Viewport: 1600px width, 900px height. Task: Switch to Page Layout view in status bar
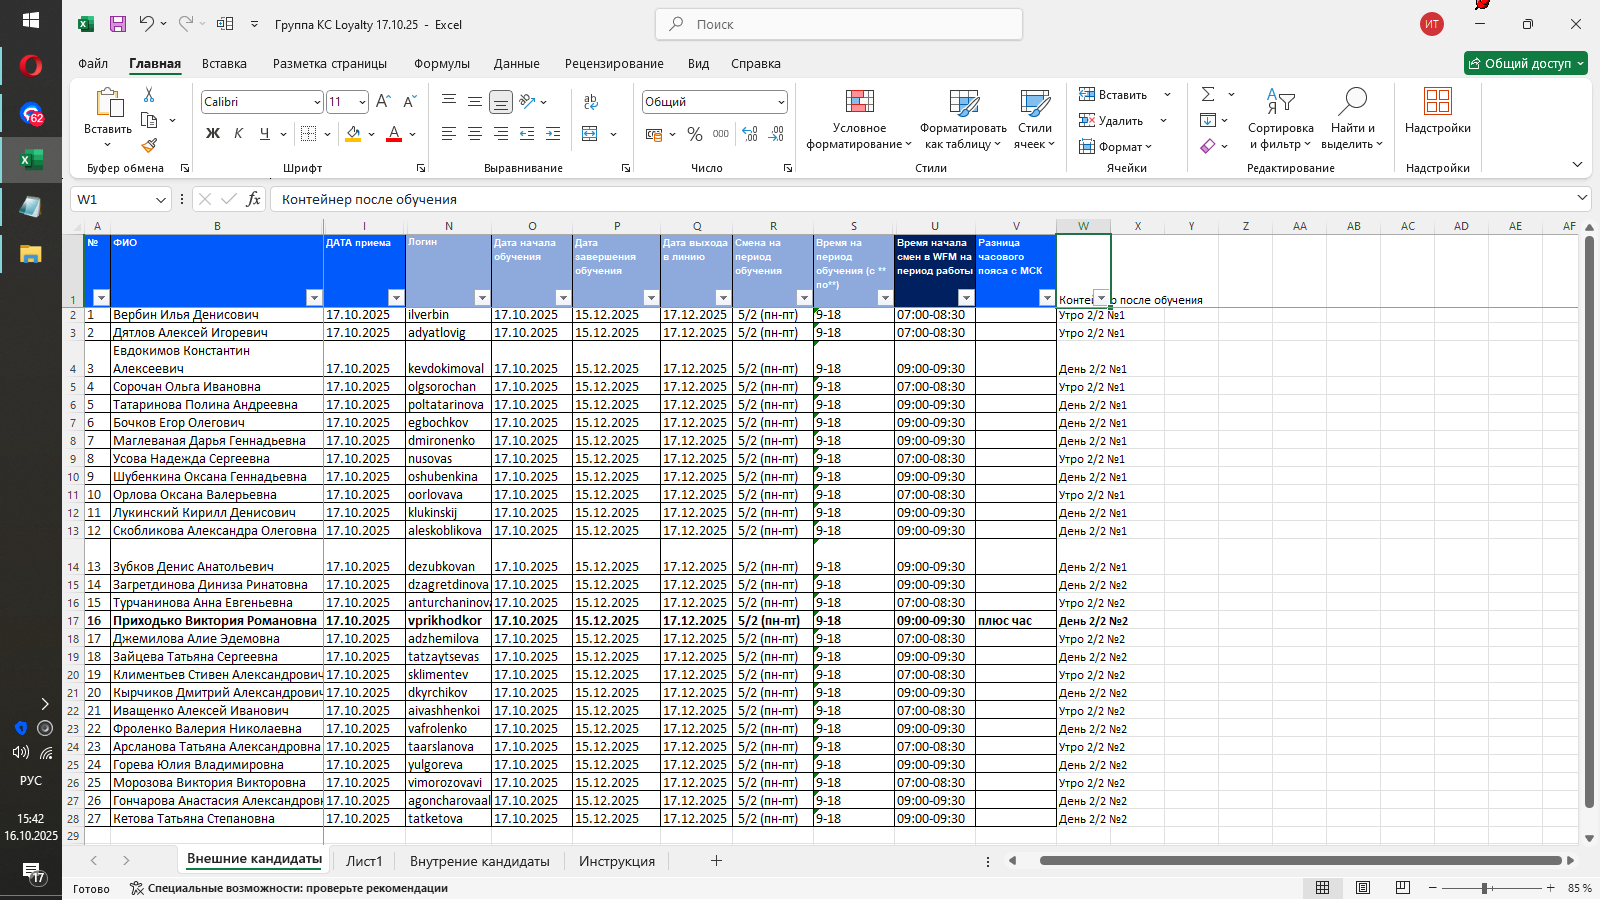point(1363,888)
